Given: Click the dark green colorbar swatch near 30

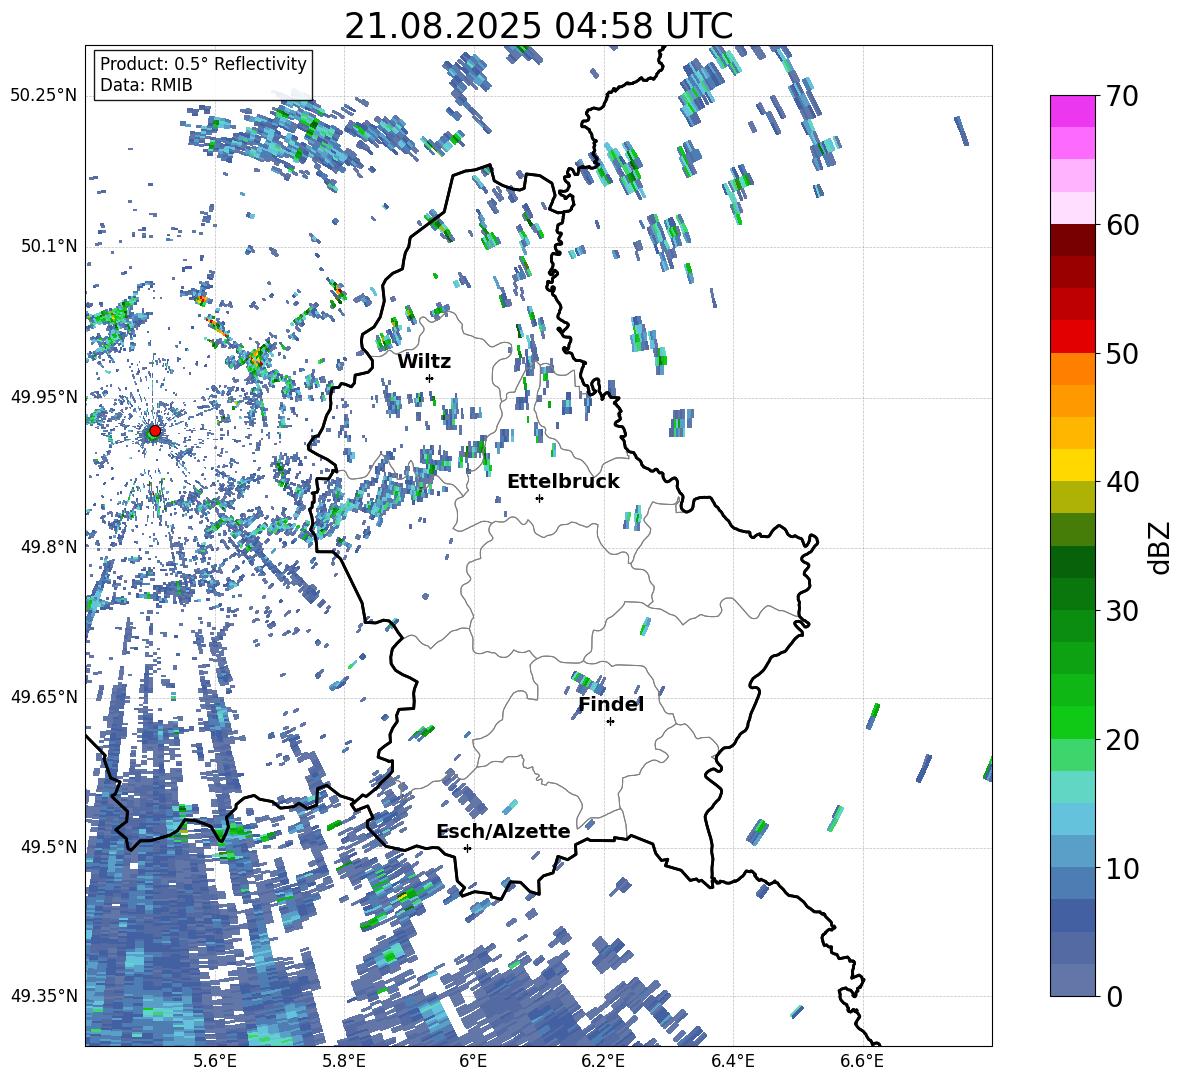Looking at the screenshot, I should coord(1072,593).
